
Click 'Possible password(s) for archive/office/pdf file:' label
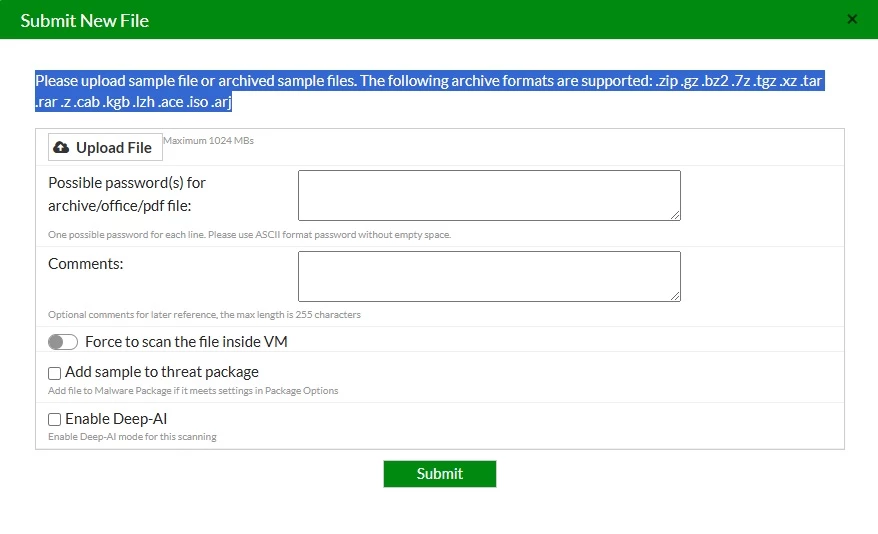(x=127, y=194)
